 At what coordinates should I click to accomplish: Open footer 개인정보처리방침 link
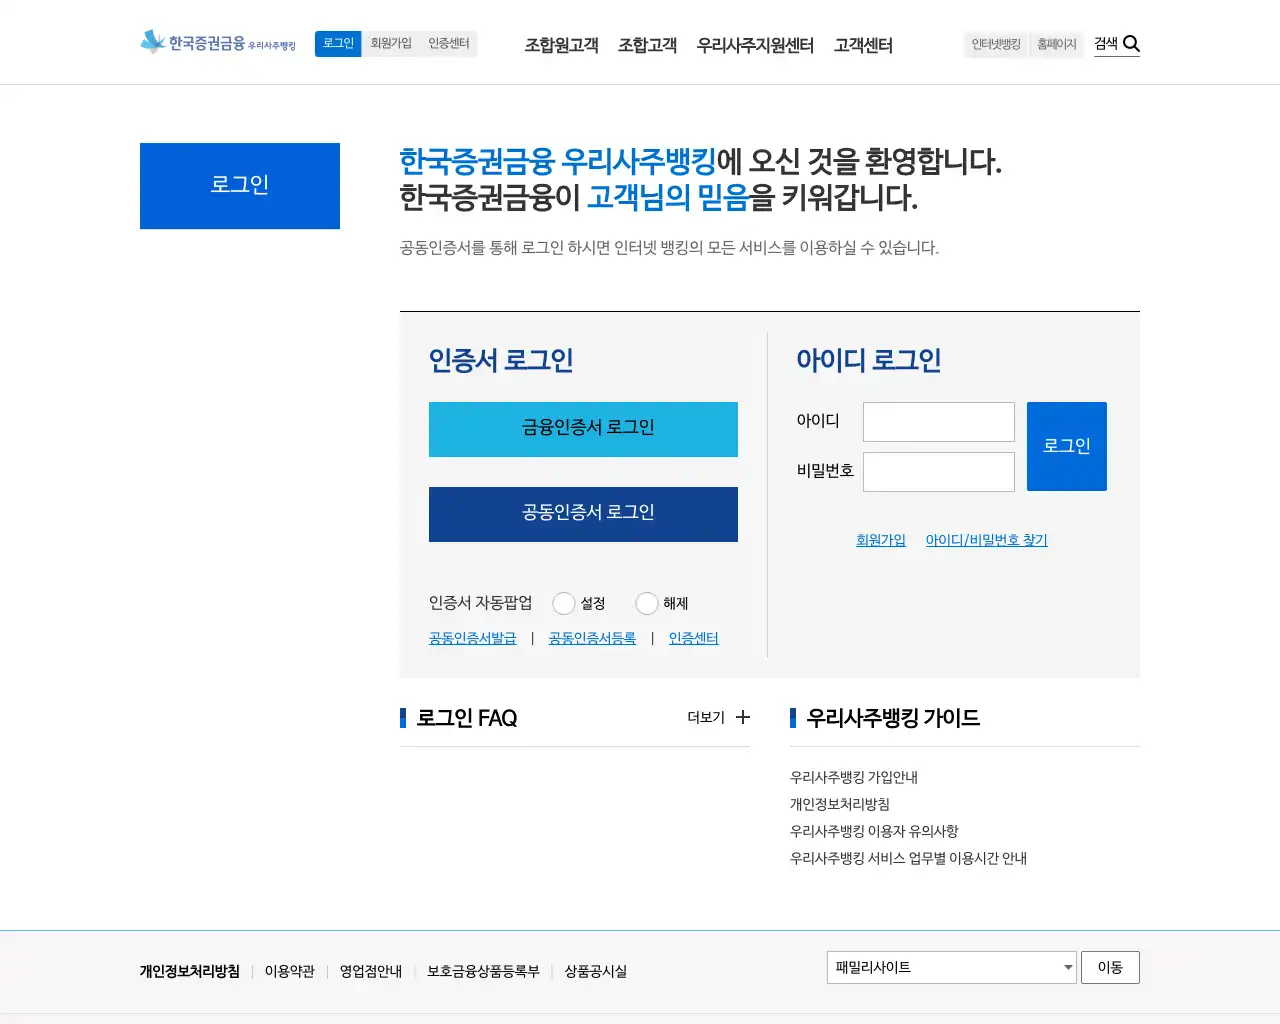(x=190, y=971)
